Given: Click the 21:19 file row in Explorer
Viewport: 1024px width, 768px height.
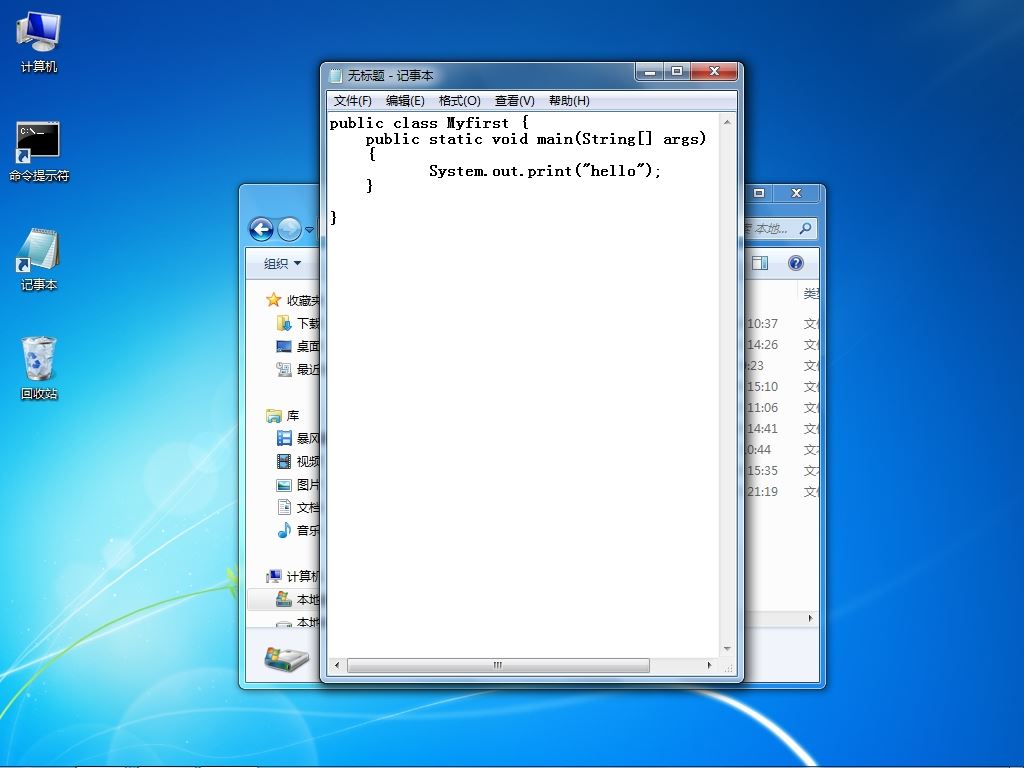Looking at the screenshot, I should coord(782,491).
